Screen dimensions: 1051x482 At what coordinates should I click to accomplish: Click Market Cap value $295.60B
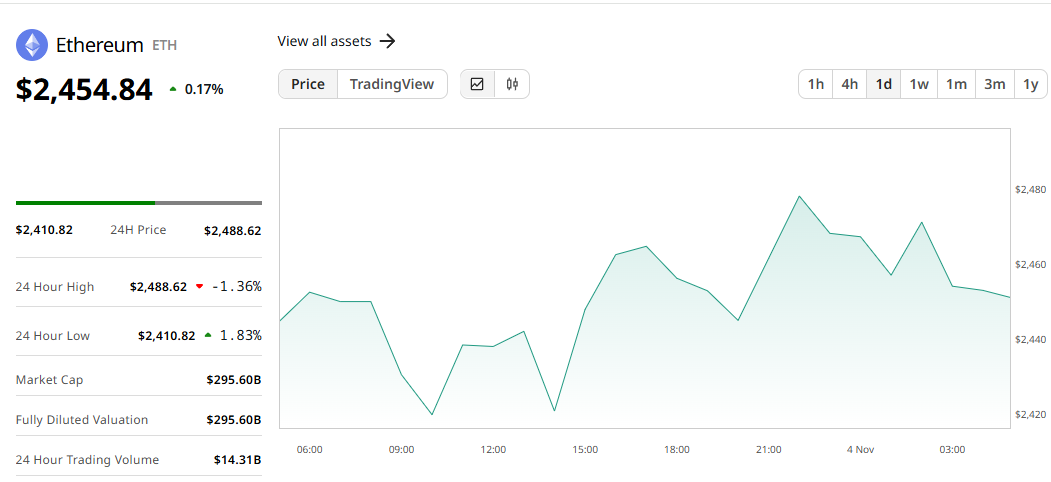234,379
